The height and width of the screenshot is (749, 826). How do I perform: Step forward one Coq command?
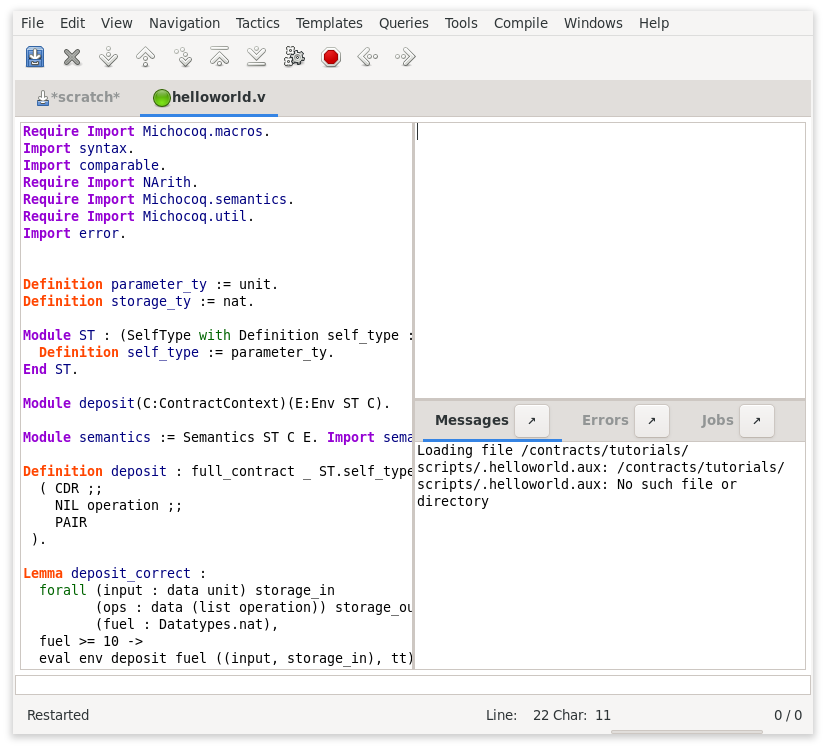tap(108, 57)
